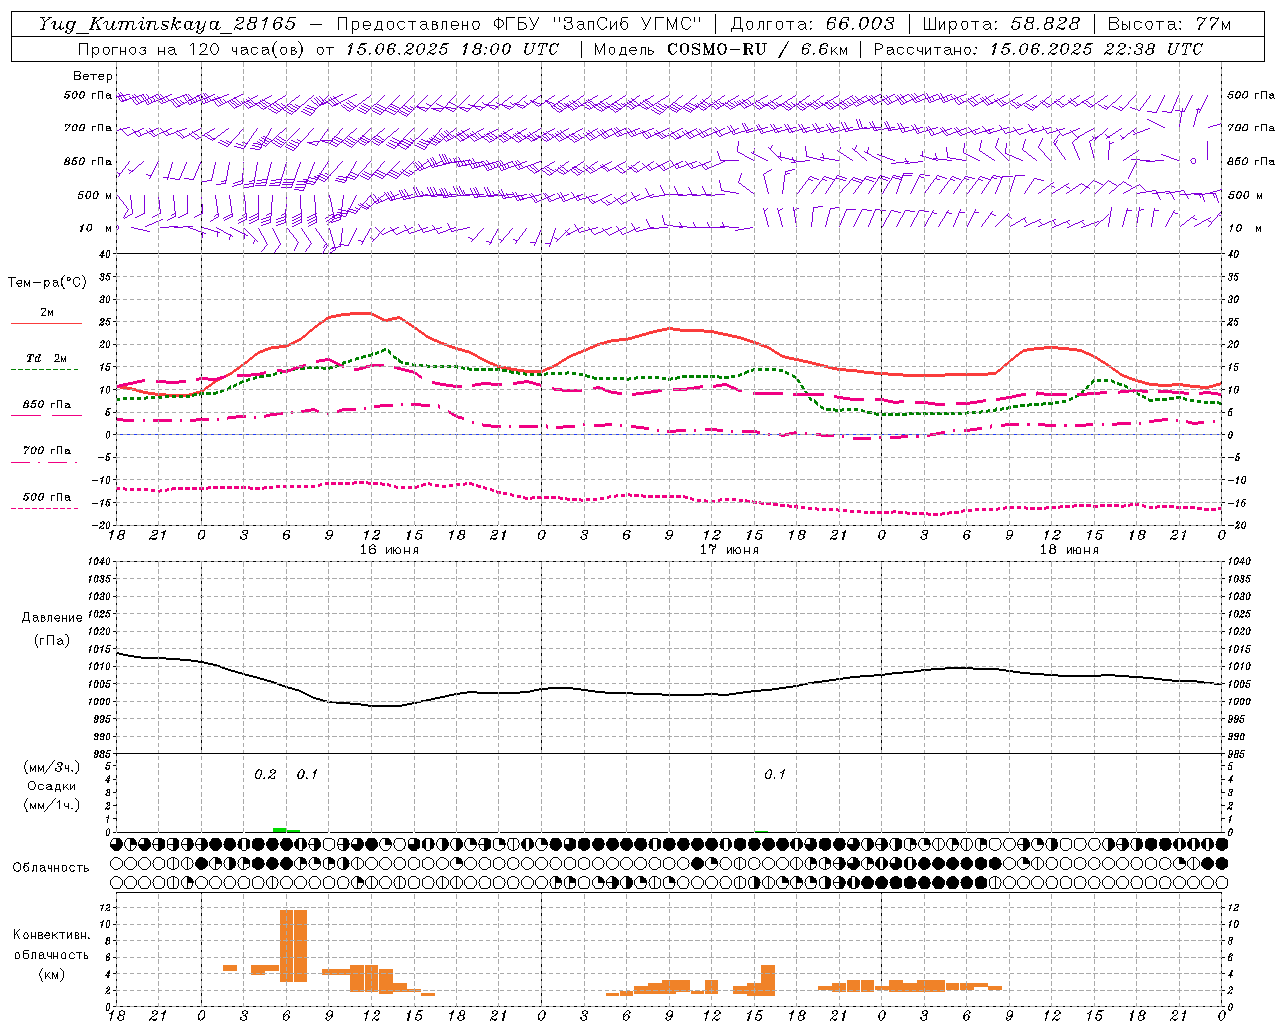1280x1024 pixels.
Task: Click the Облачность row label
Action: point(51,867)
